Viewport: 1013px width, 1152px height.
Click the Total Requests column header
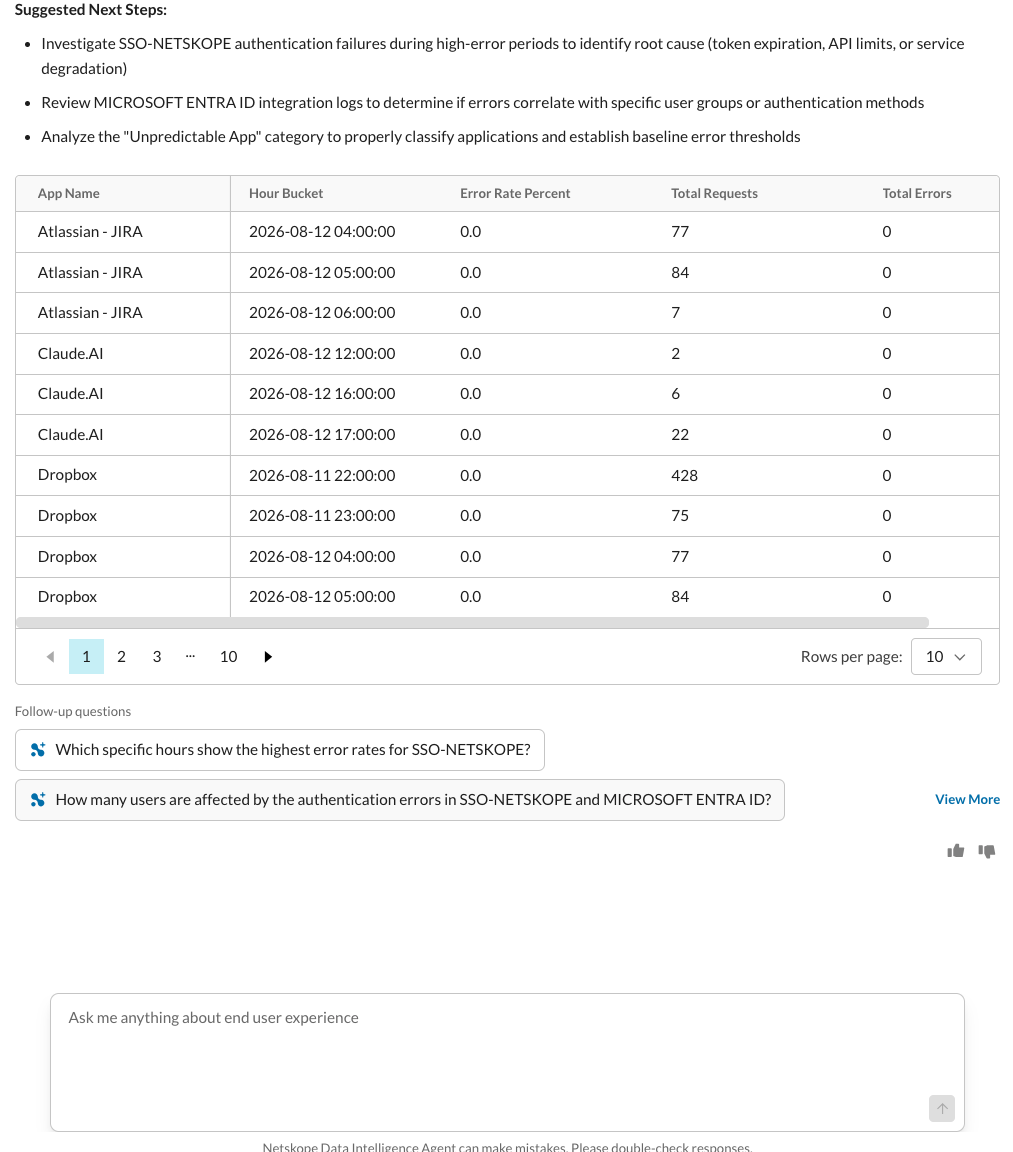[x=714, y=193]
